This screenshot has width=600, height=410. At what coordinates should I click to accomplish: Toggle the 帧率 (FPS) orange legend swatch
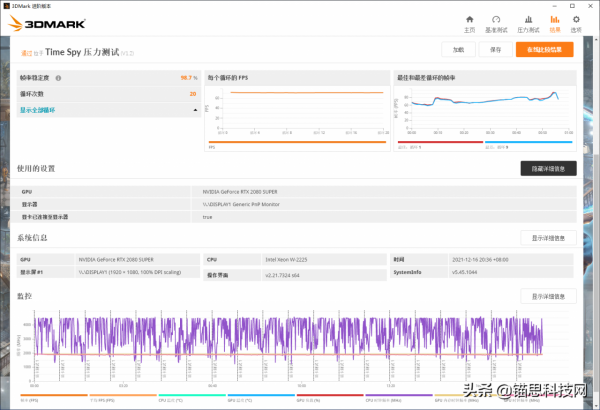[54, 395]
